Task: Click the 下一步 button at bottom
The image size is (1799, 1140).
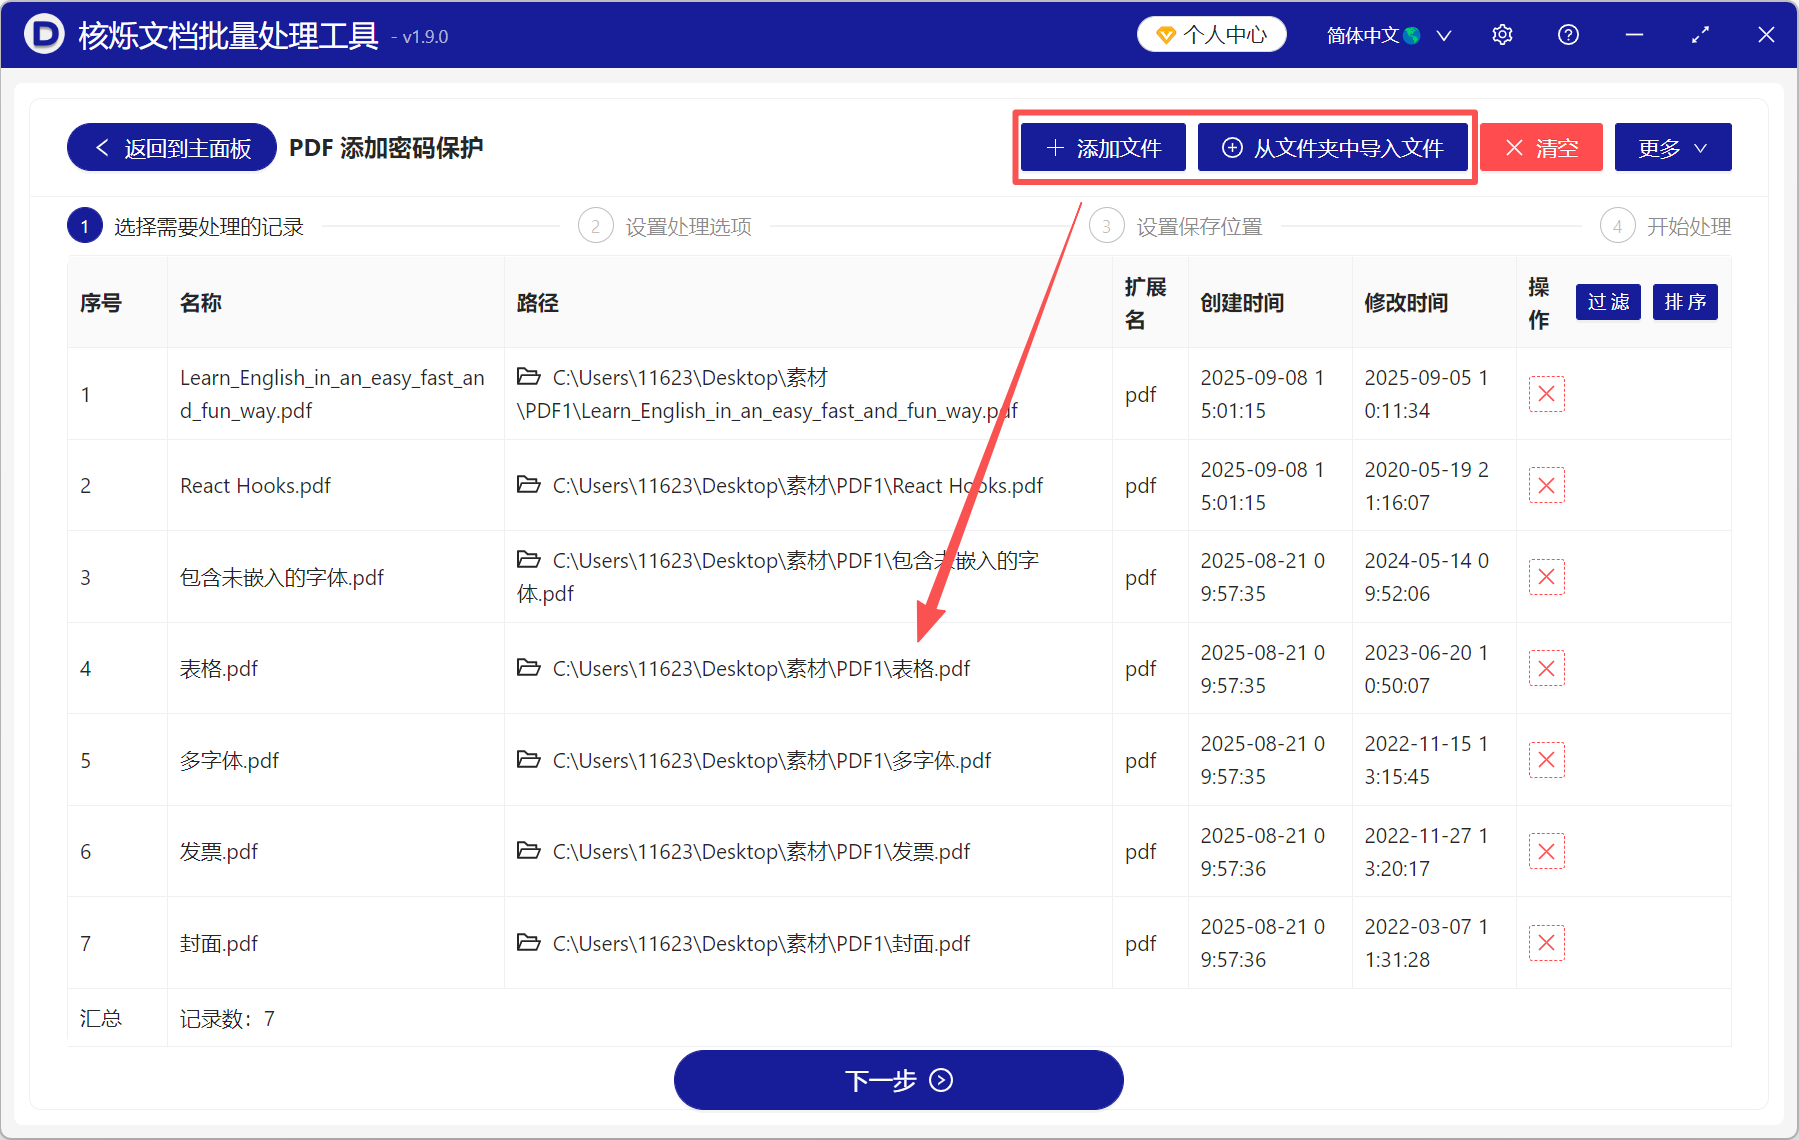Action: click(x=898, y=1080)
